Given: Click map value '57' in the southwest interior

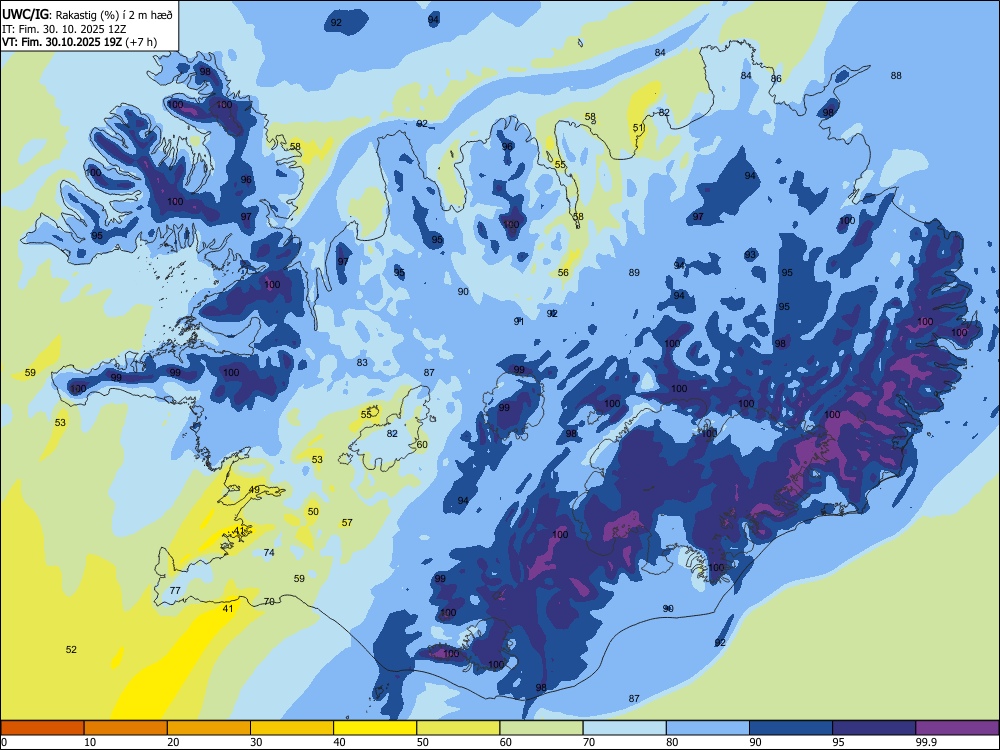Looking at the screenshot, I should point(347,522).
